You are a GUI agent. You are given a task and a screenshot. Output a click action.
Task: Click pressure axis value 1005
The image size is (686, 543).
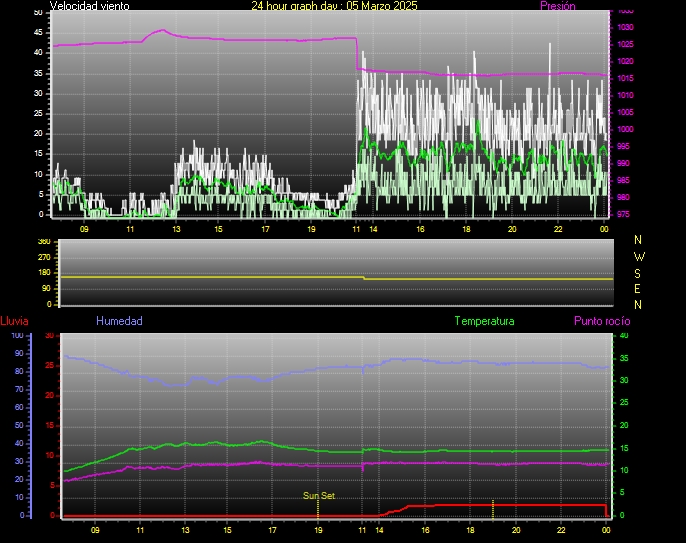(x=625, y=112)
